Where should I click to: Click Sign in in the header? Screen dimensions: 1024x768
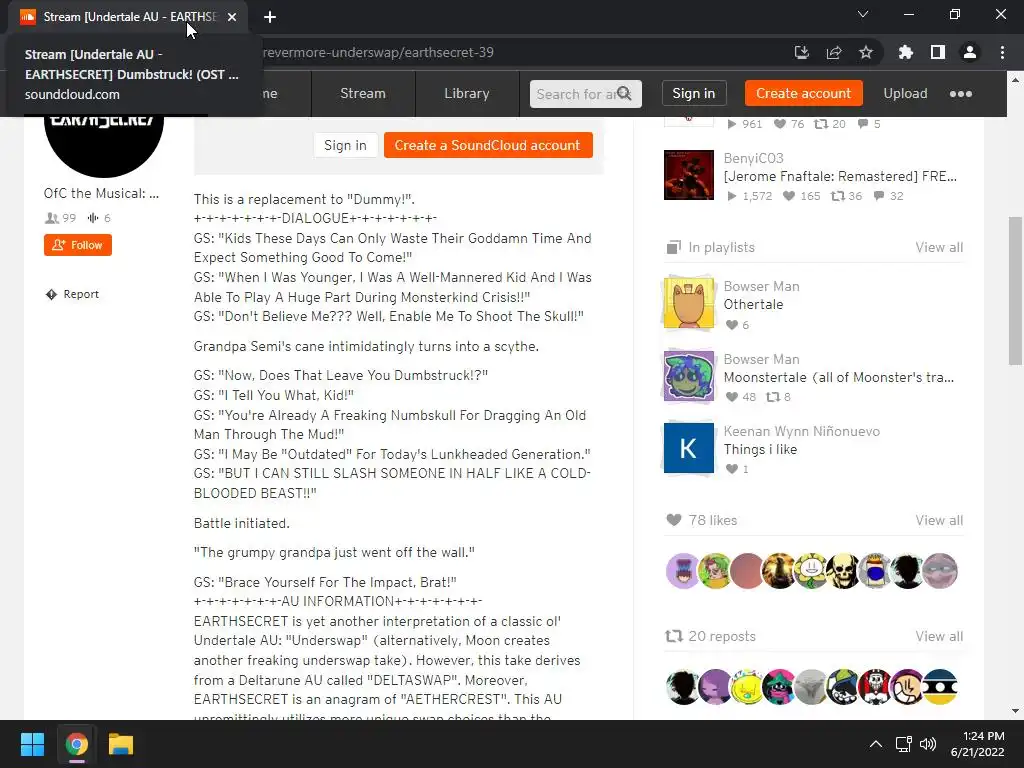pos(694,93)
